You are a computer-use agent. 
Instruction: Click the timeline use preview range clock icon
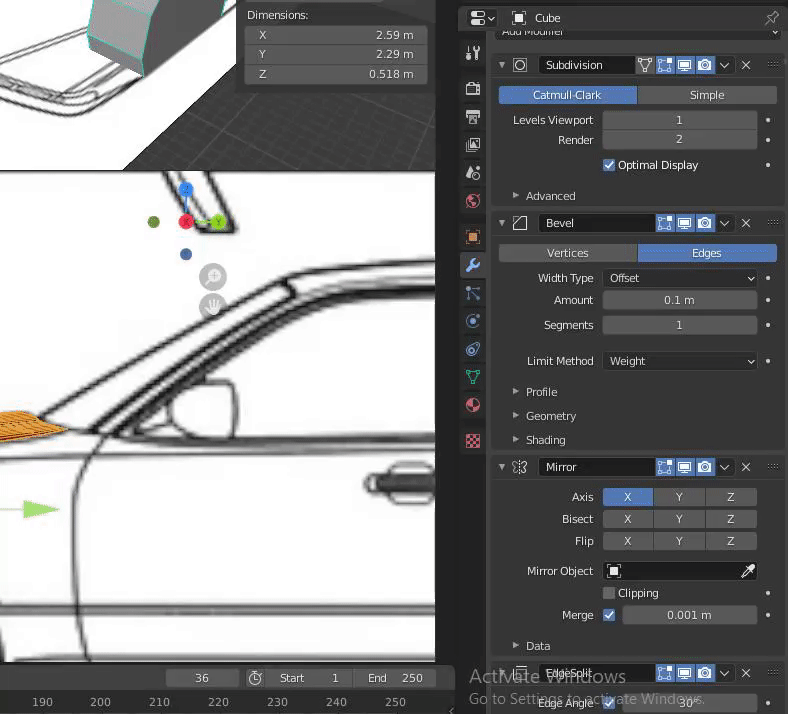pyautogui.click(x=255, y=678)
